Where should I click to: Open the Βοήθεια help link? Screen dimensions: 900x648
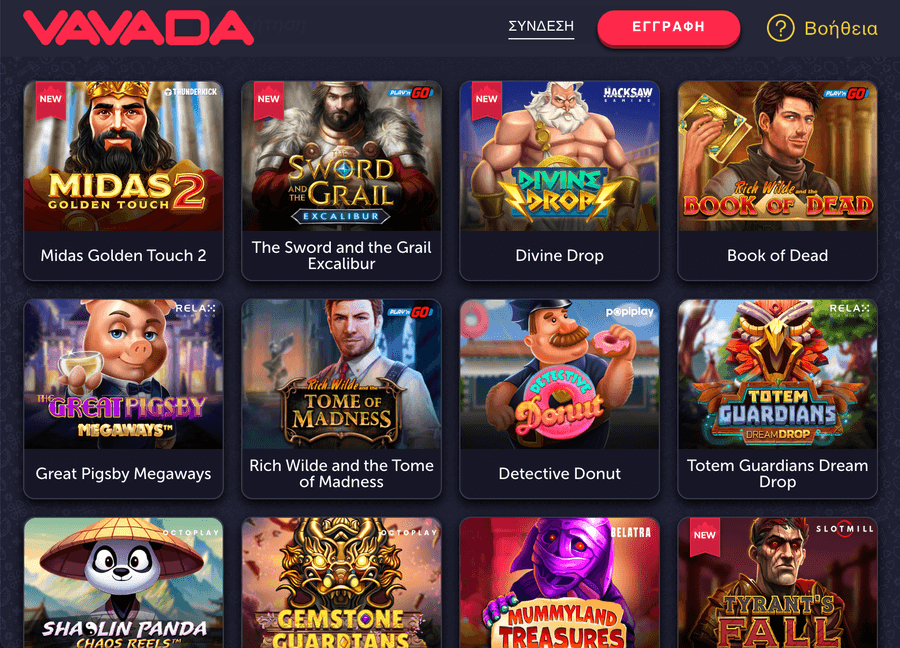tap(841, 28)
